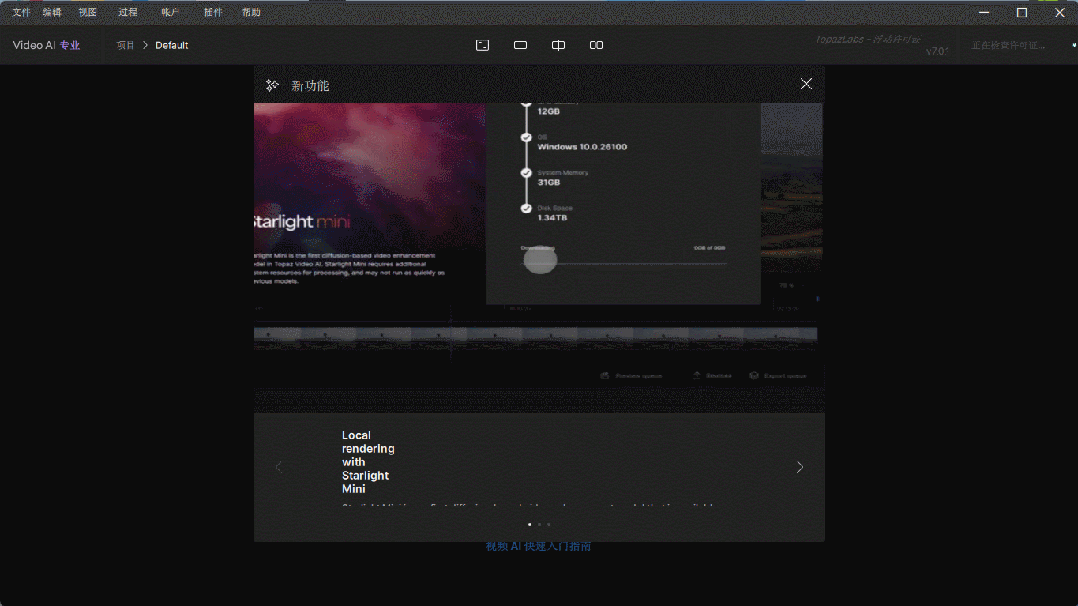The height and width of the screenshot is (606, 1078).
Task: Switch to single view mode icon
Action: pyautogui.click(x=520, y=45)
